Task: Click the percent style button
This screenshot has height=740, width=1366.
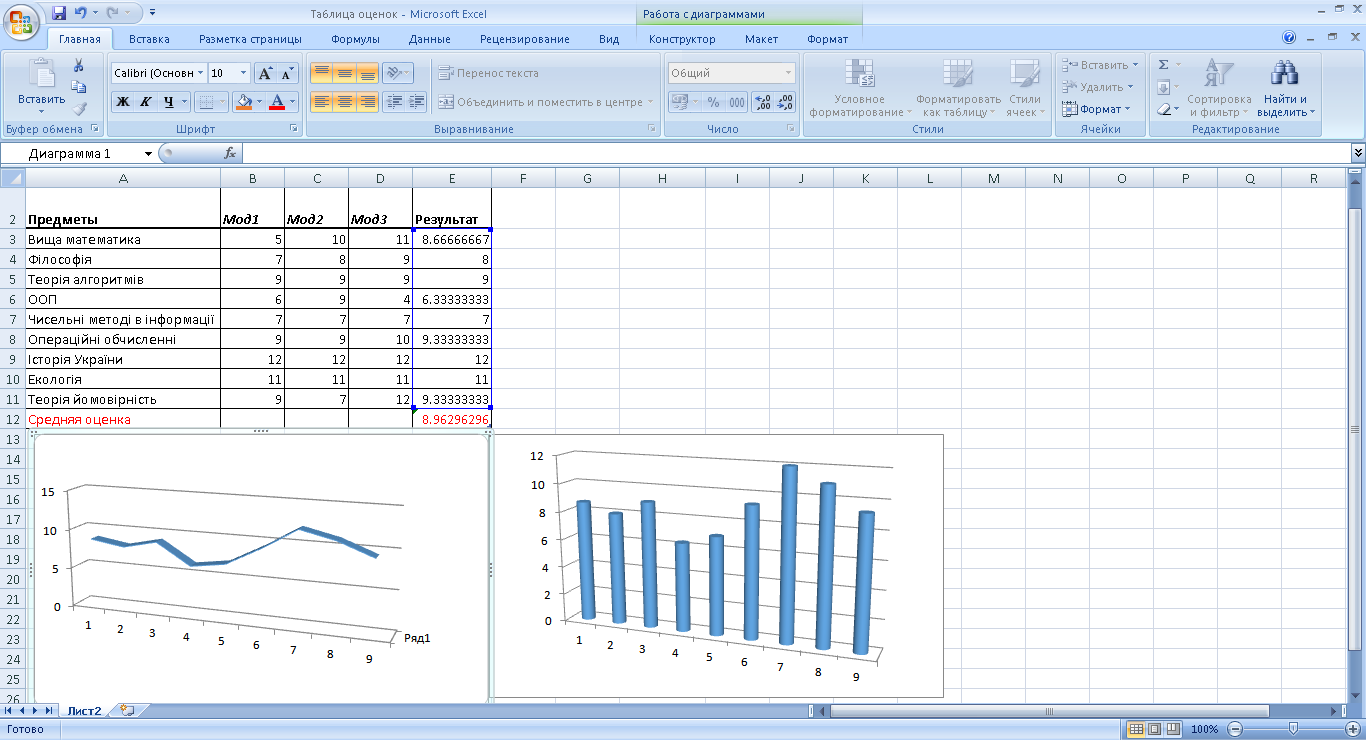Action: pos(713,102)
